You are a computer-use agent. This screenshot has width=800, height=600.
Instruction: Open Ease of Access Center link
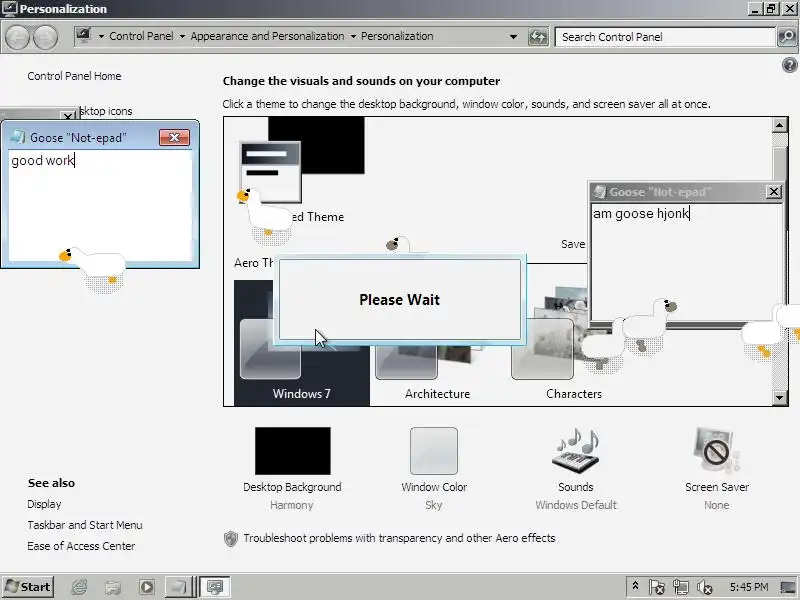81,546
